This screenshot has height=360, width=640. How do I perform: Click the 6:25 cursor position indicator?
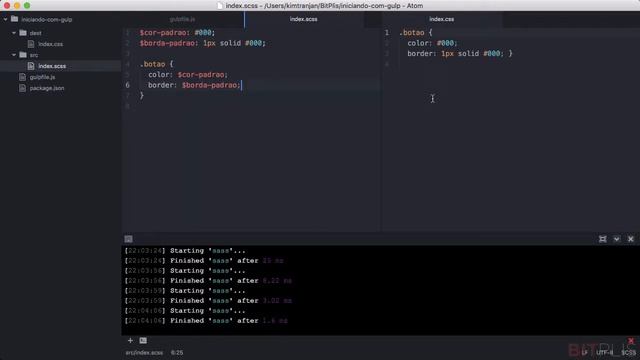177,353
